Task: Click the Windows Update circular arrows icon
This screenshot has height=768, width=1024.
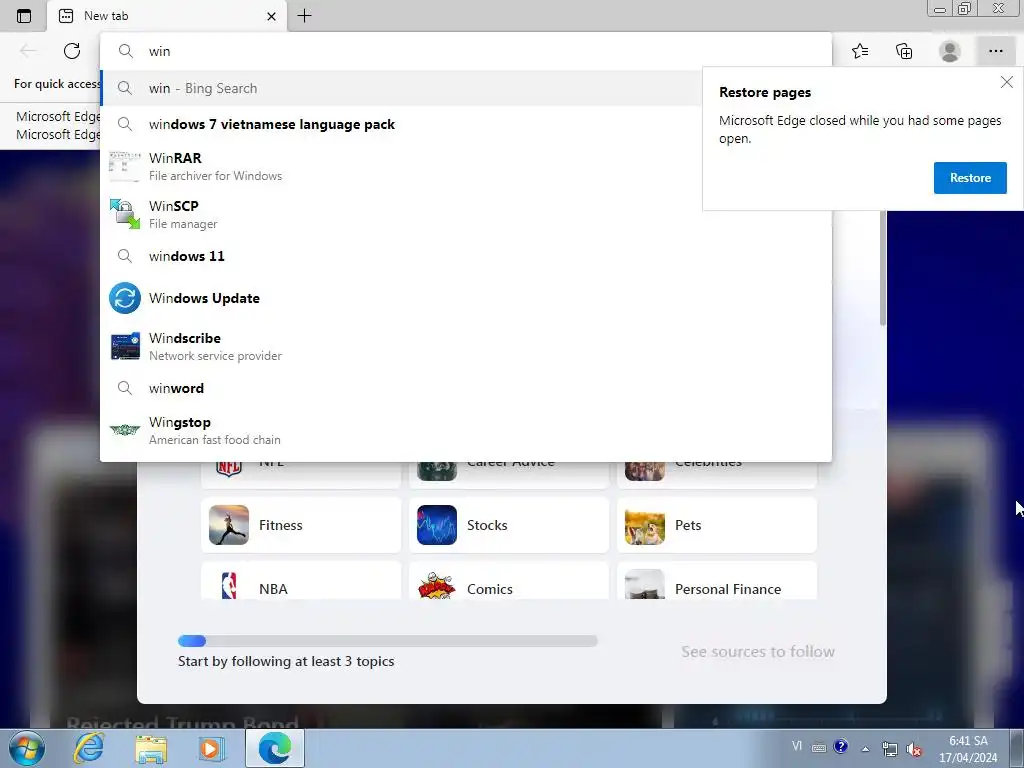Action: (x=125, y=298)
